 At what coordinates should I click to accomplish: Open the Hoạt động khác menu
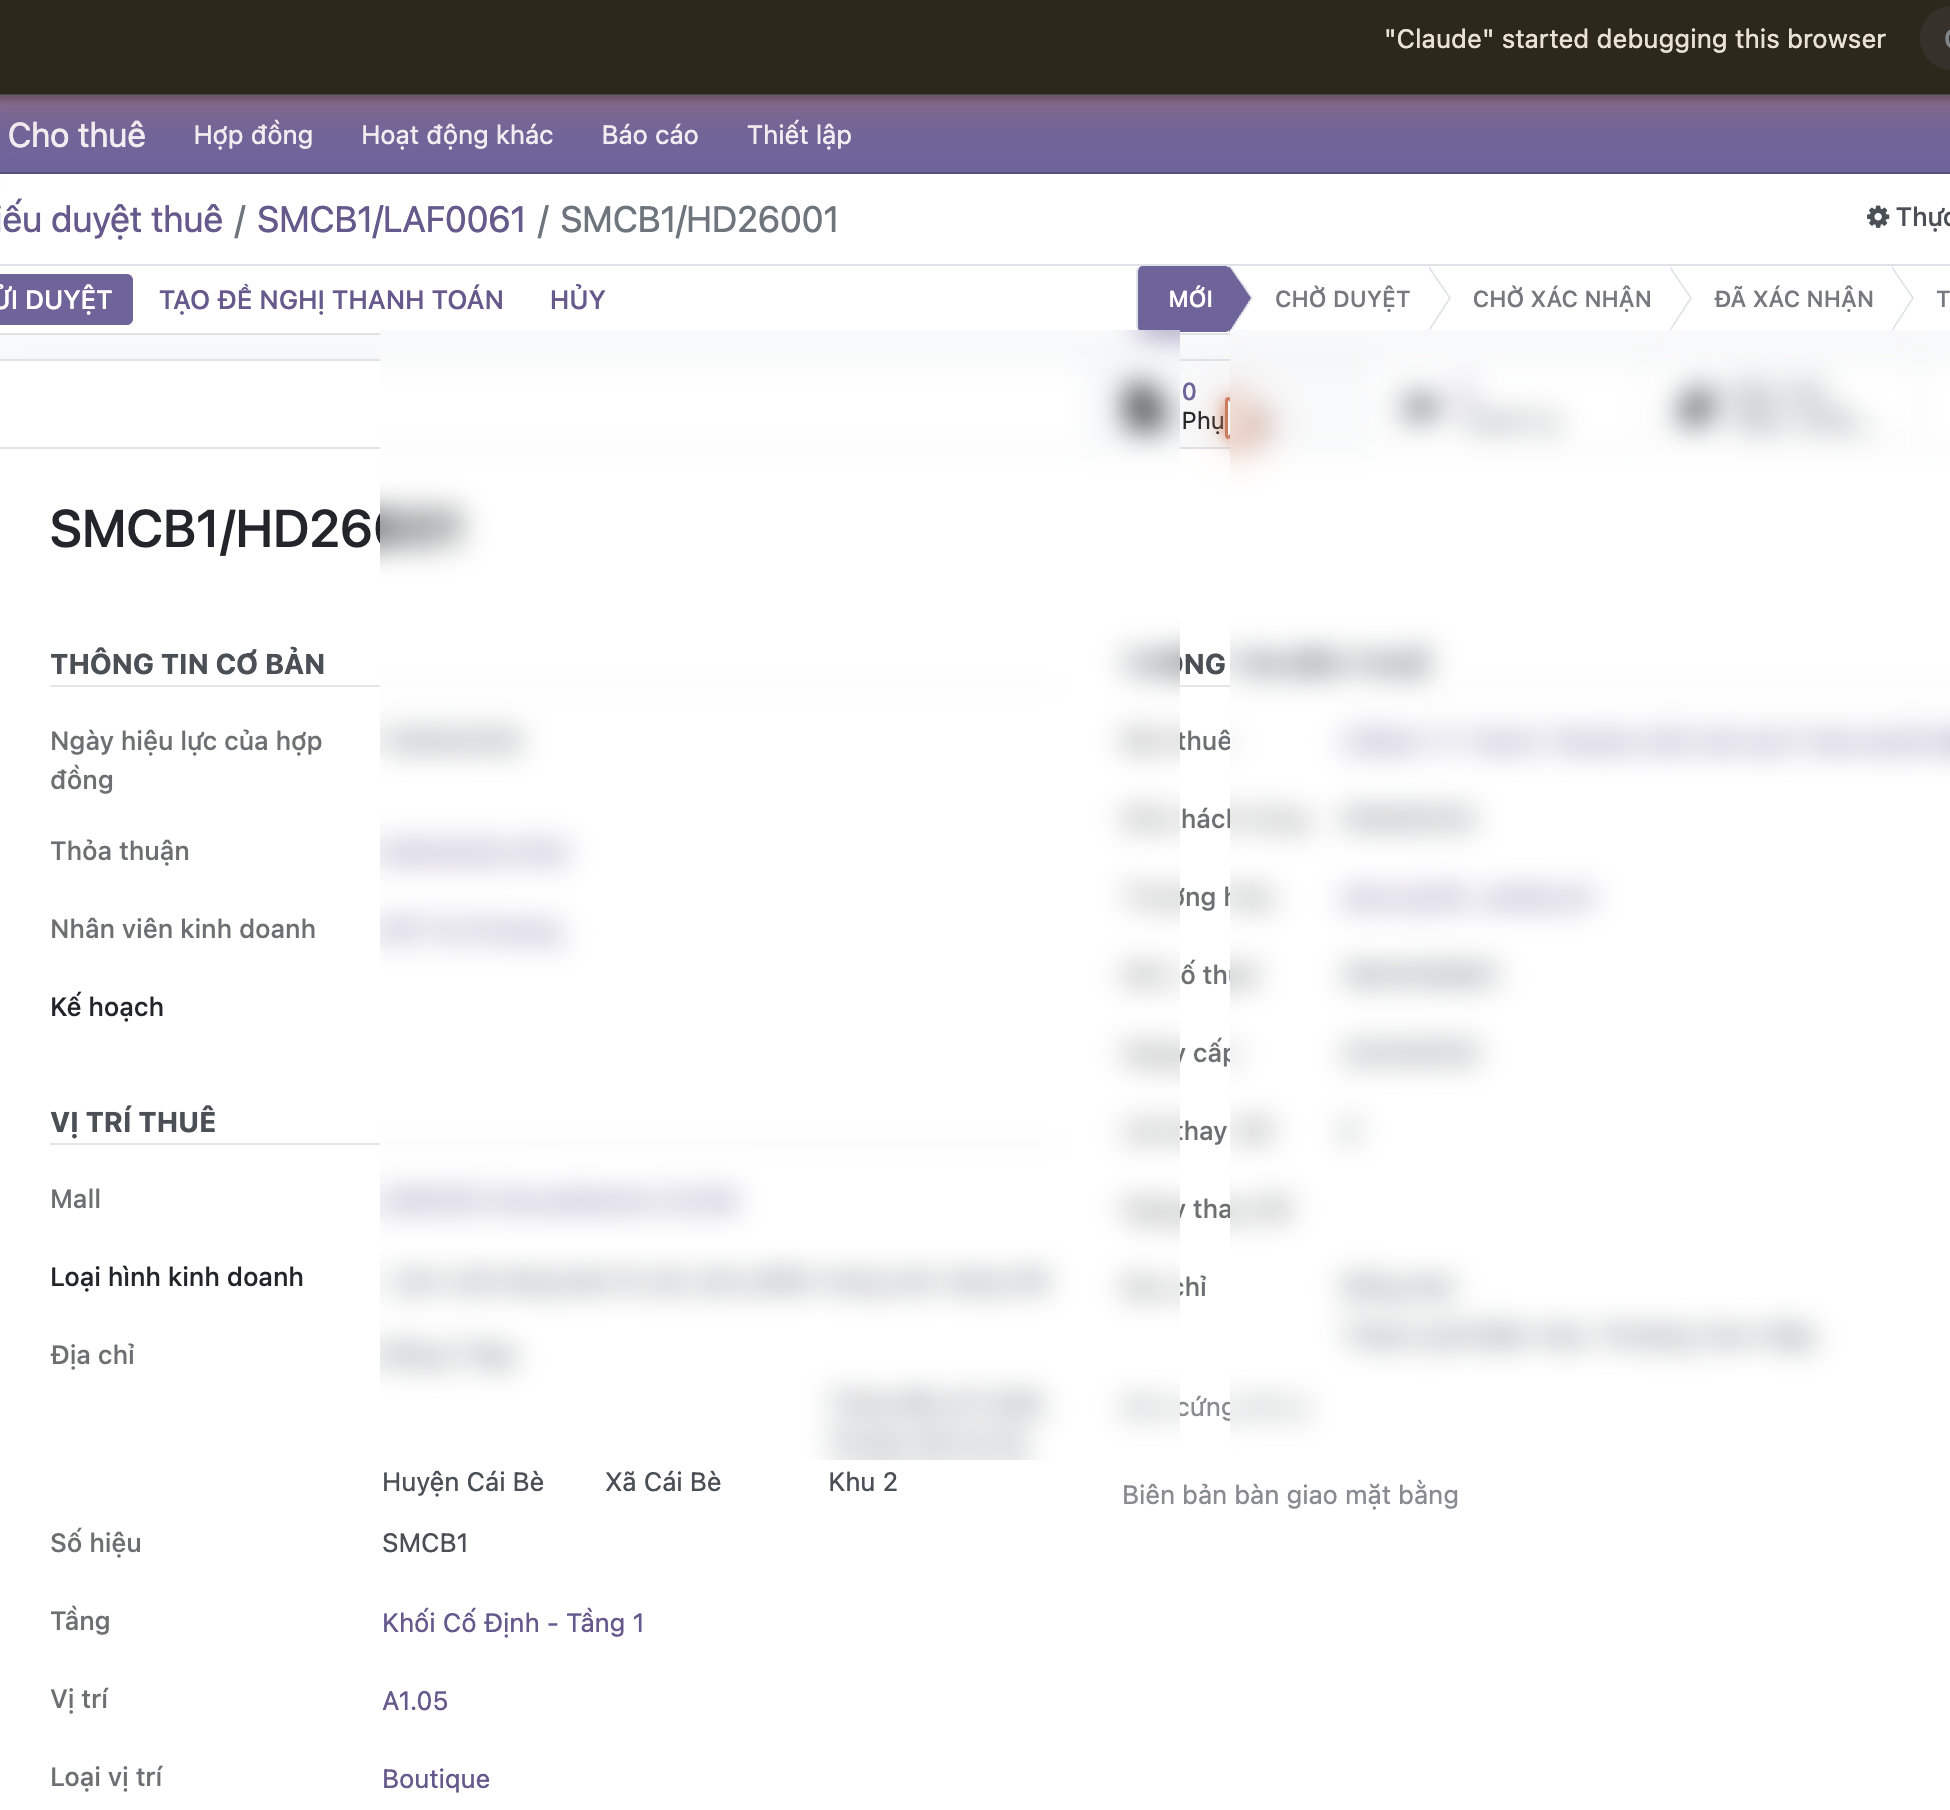click(457, 135)
